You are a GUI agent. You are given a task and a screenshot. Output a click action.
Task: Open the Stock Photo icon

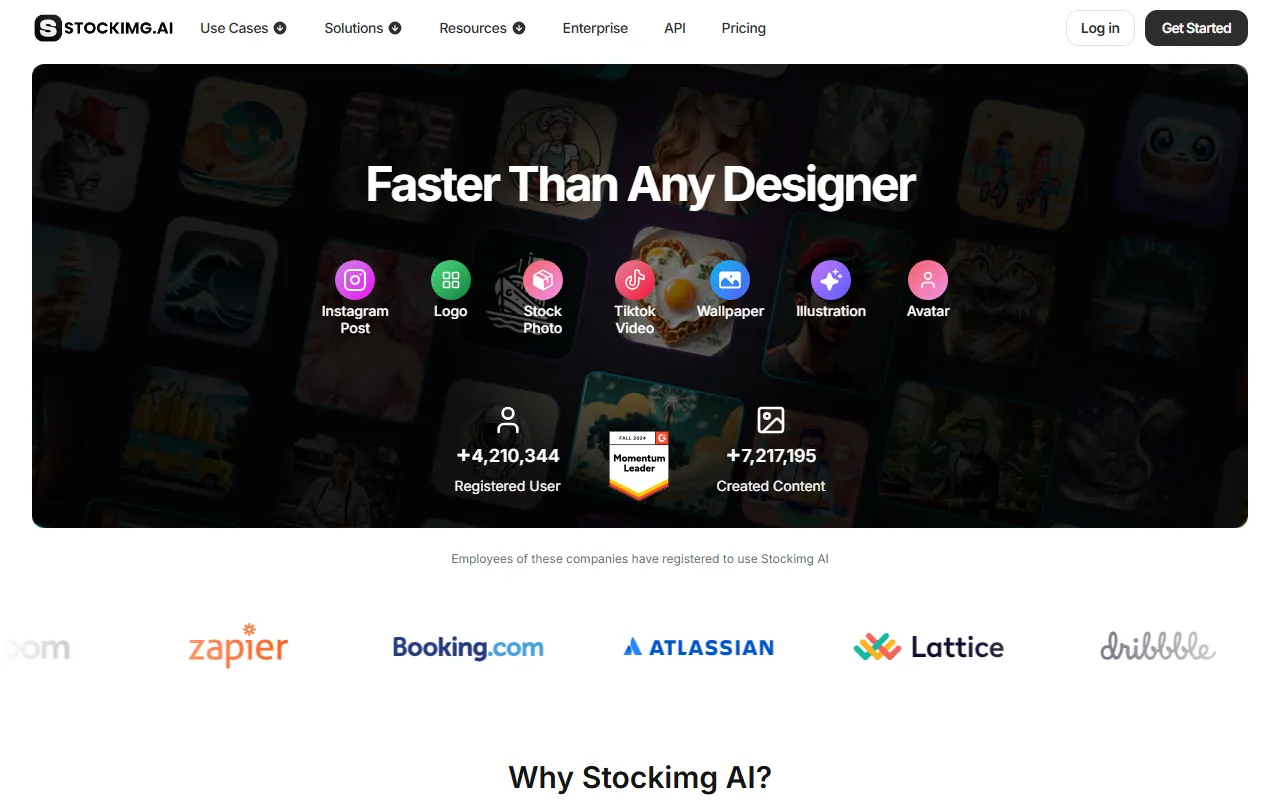543,280
